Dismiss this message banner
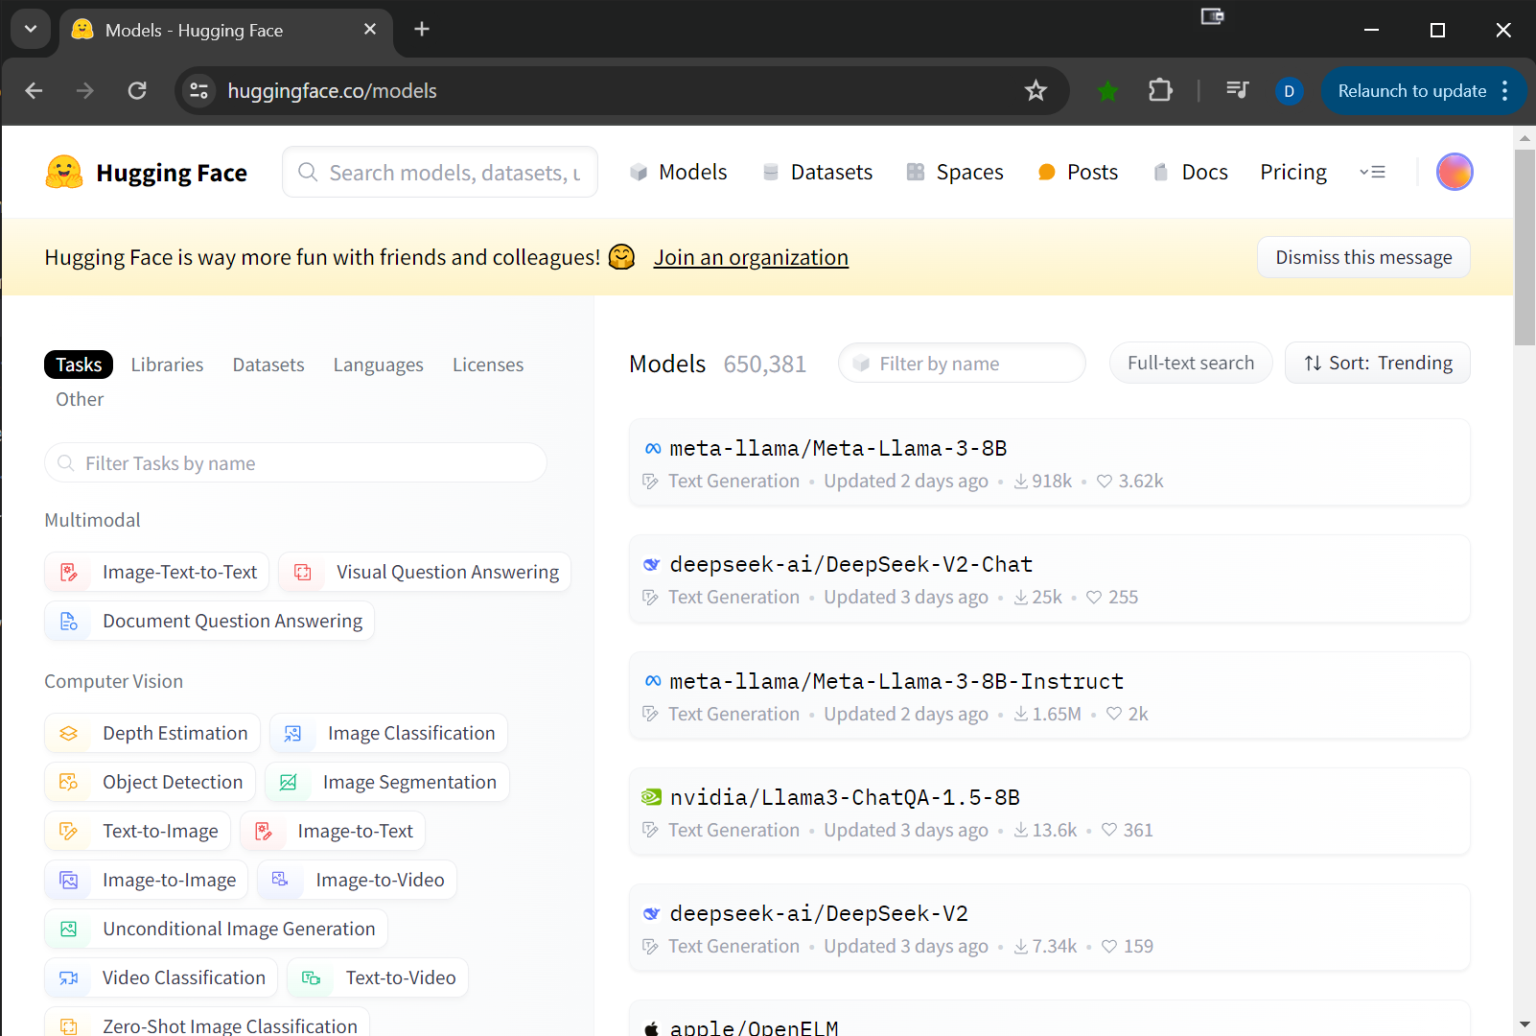The width and height of the screenshot is (1536, 1036). [x=1362, y=257]
